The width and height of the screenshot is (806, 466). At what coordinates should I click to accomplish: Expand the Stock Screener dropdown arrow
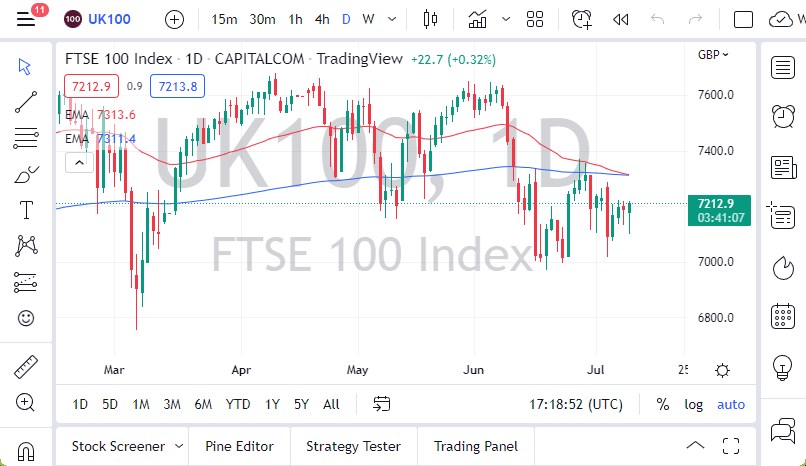(x=179, y=446)
